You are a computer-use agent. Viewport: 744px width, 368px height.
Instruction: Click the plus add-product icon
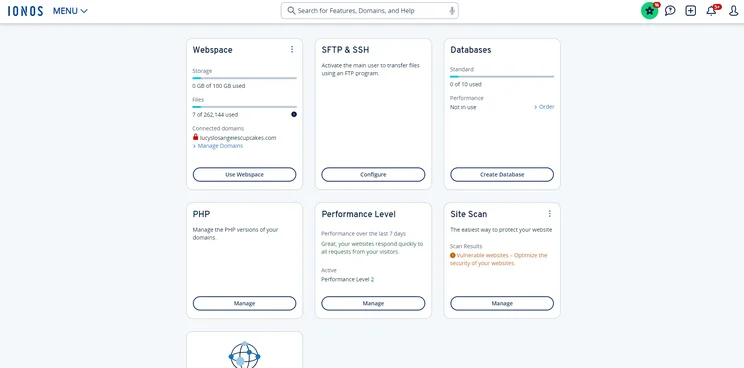tap(690, 10)
